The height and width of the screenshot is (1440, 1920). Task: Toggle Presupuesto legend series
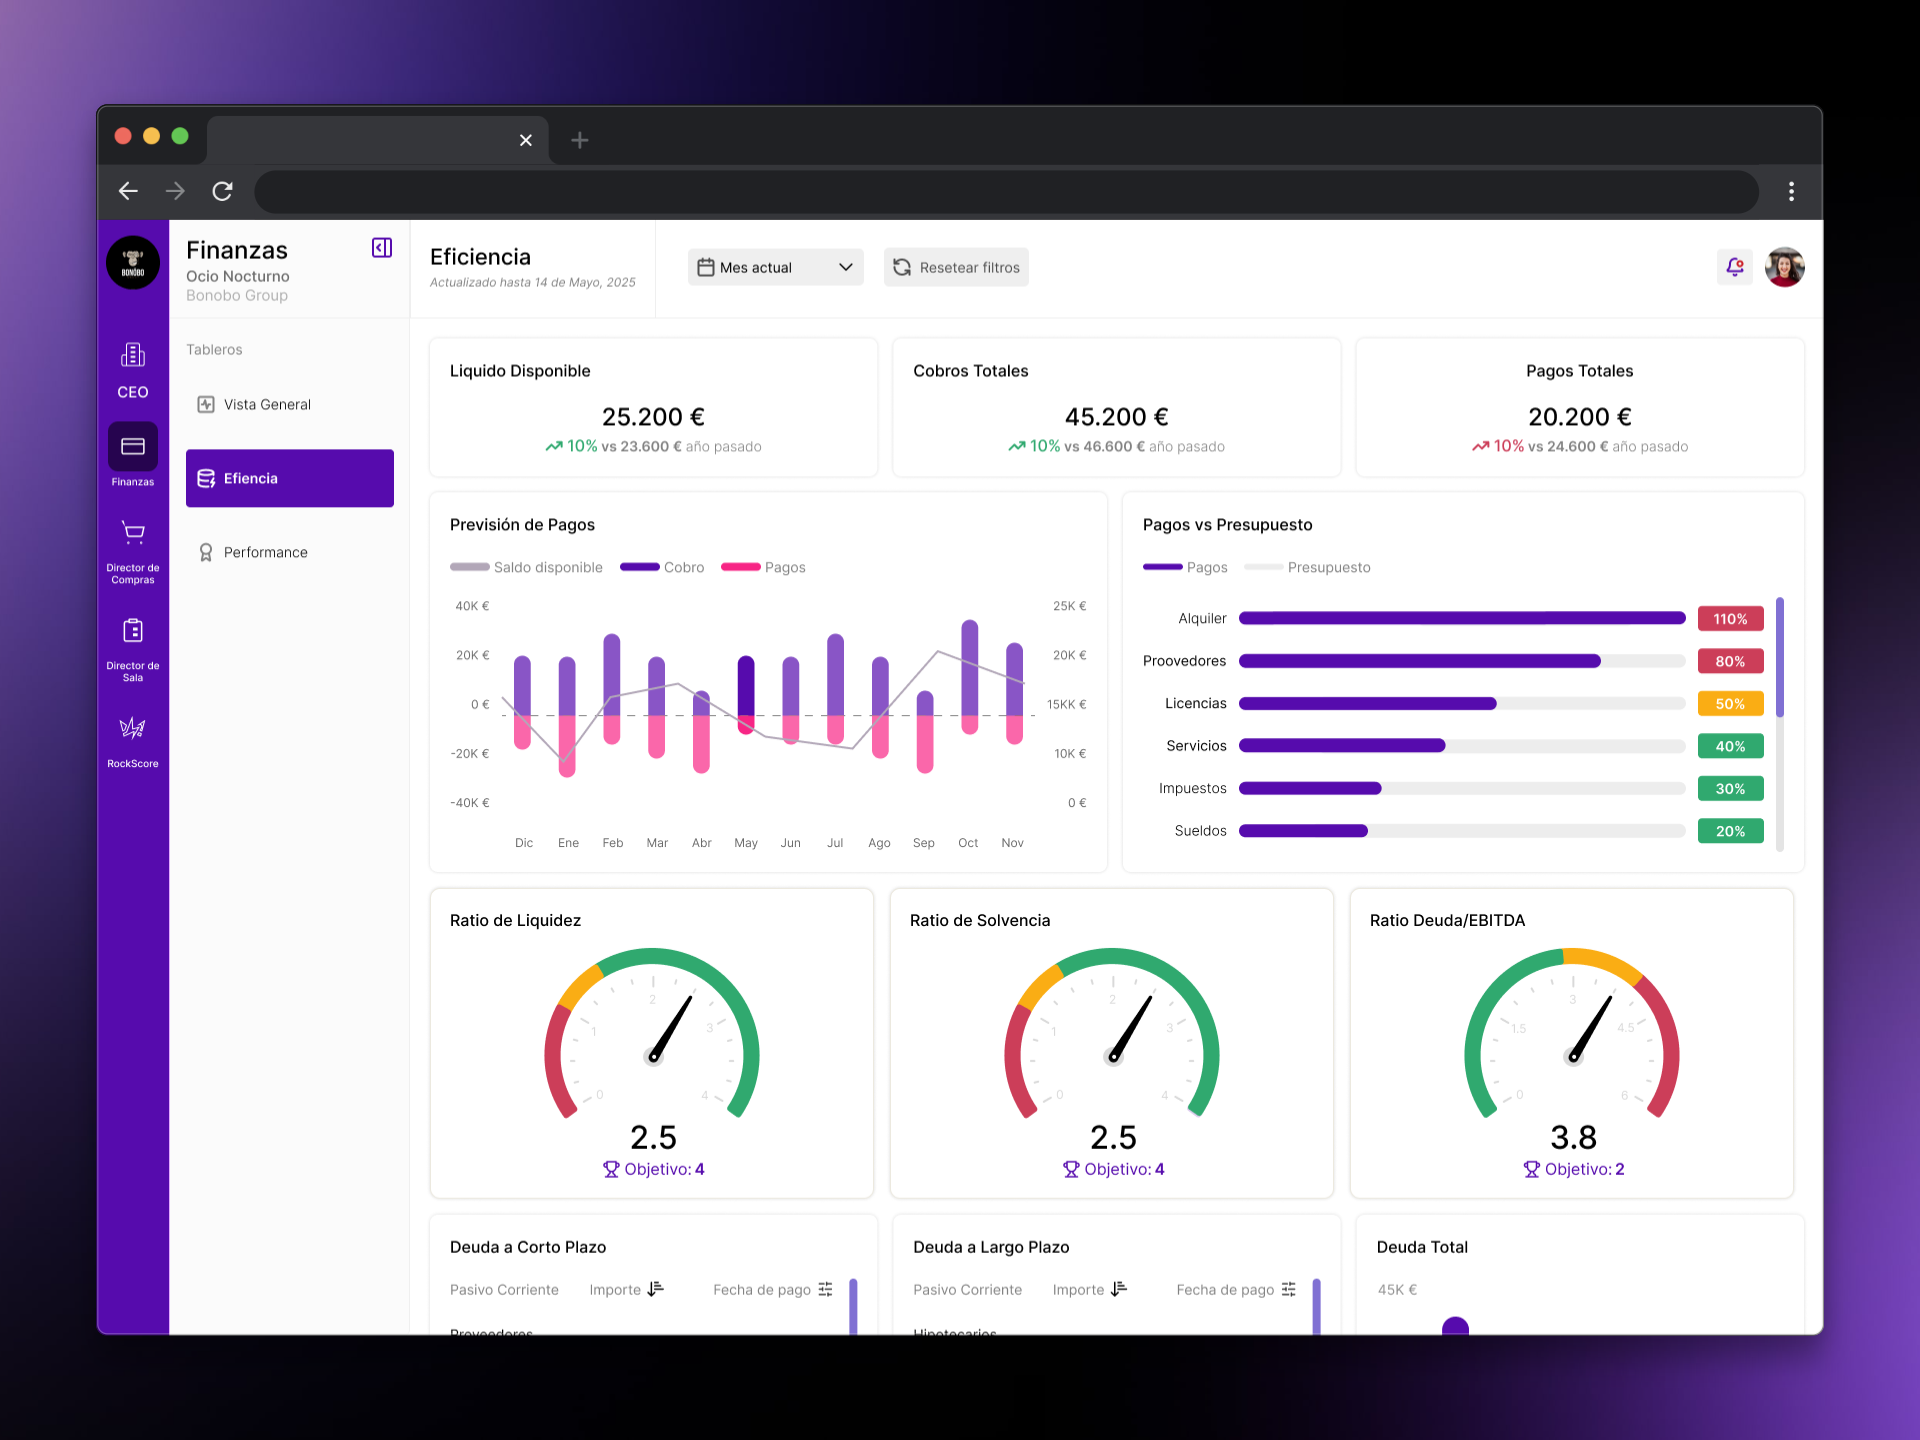[1307, 567]
